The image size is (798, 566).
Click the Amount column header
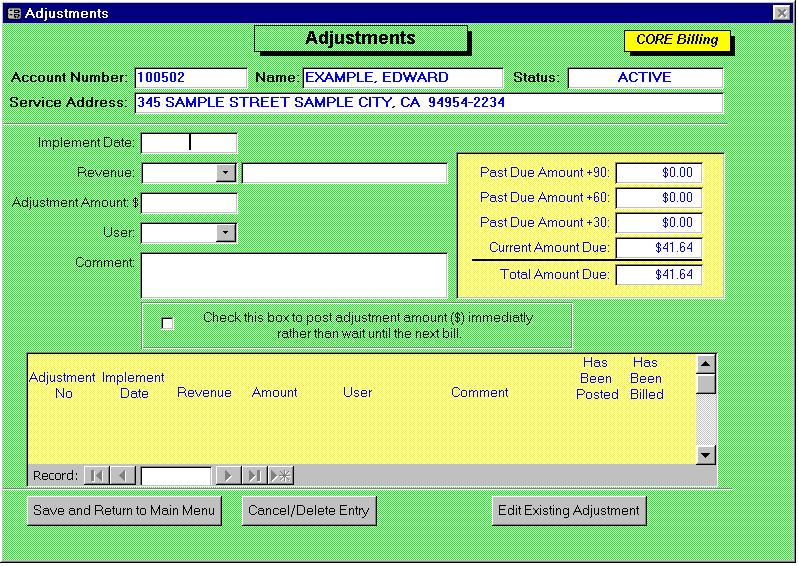point(274,392)
